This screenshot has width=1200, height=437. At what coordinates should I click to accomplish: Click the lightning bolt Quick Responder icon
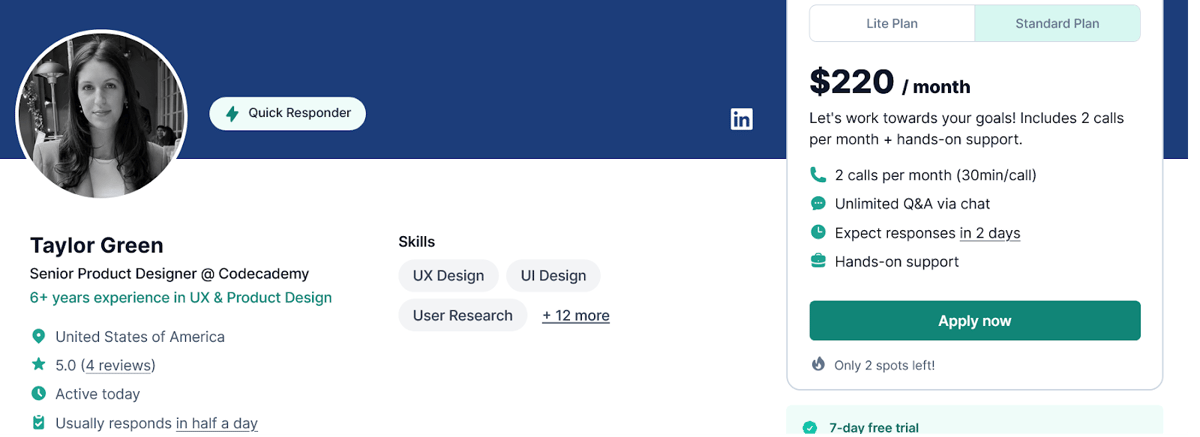tap(232, 114)
